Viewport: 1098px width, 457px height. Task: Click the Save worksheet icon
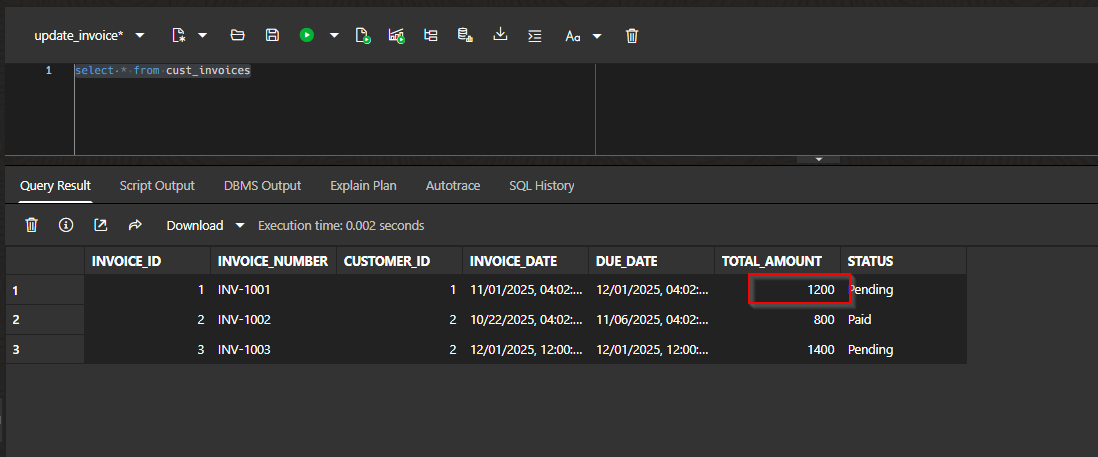coord(272,35)
